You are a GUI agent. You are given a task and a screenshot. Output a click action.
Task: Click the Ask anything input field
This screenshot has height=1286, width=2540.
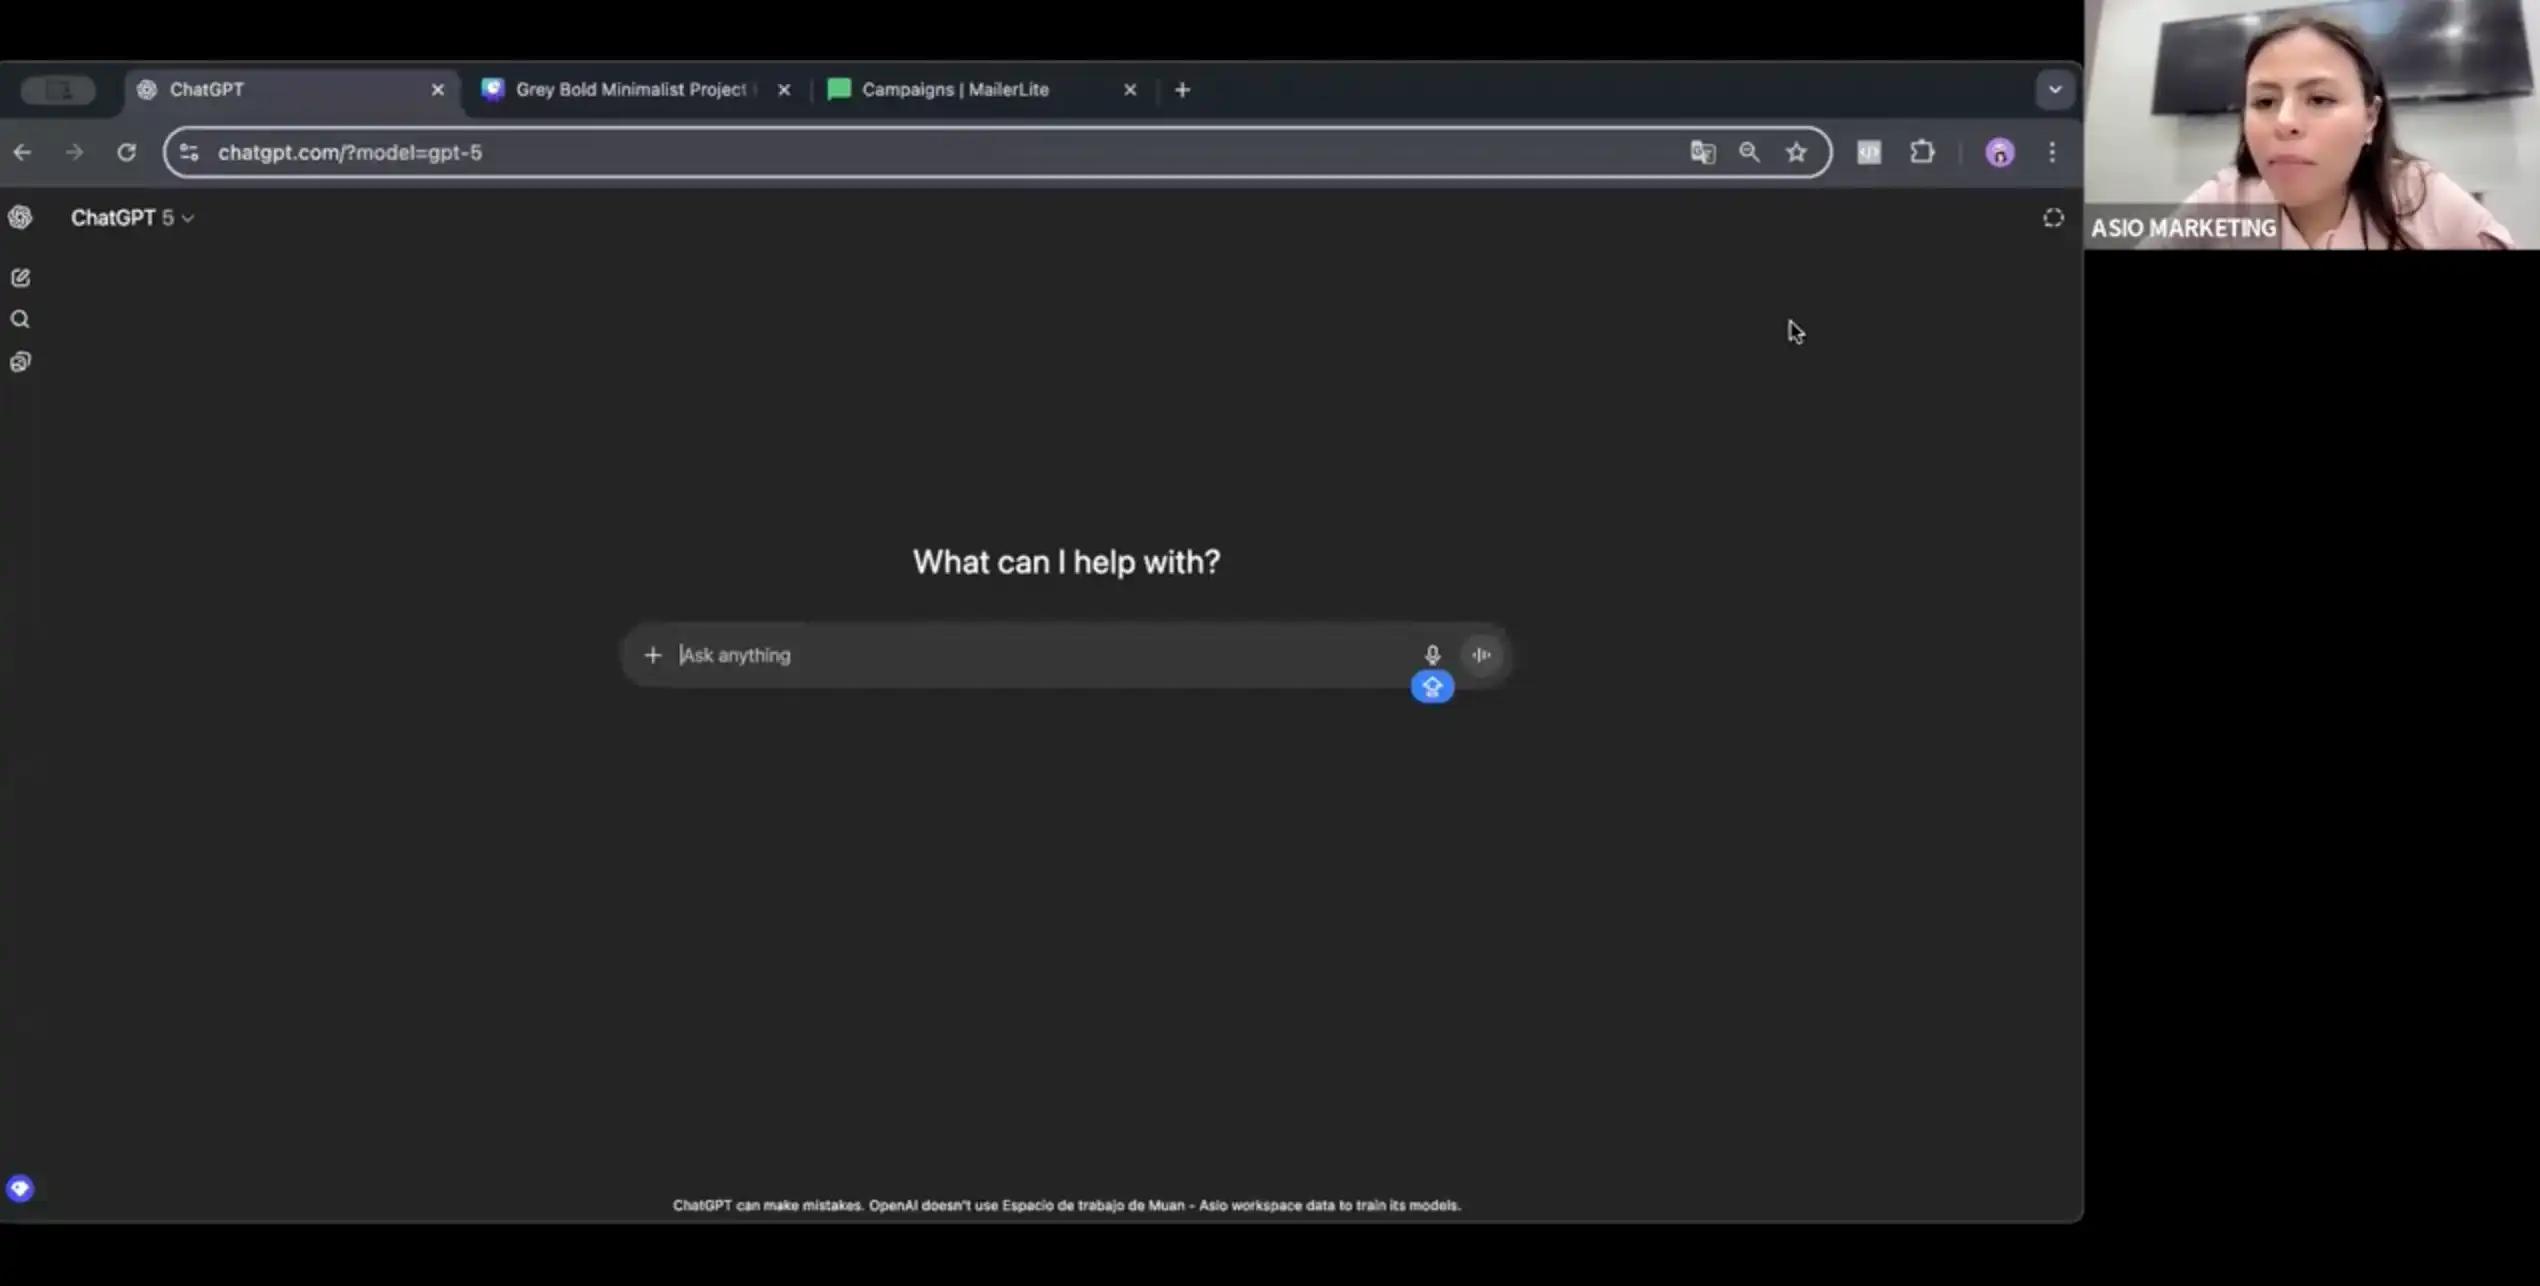click(1040, 655)
